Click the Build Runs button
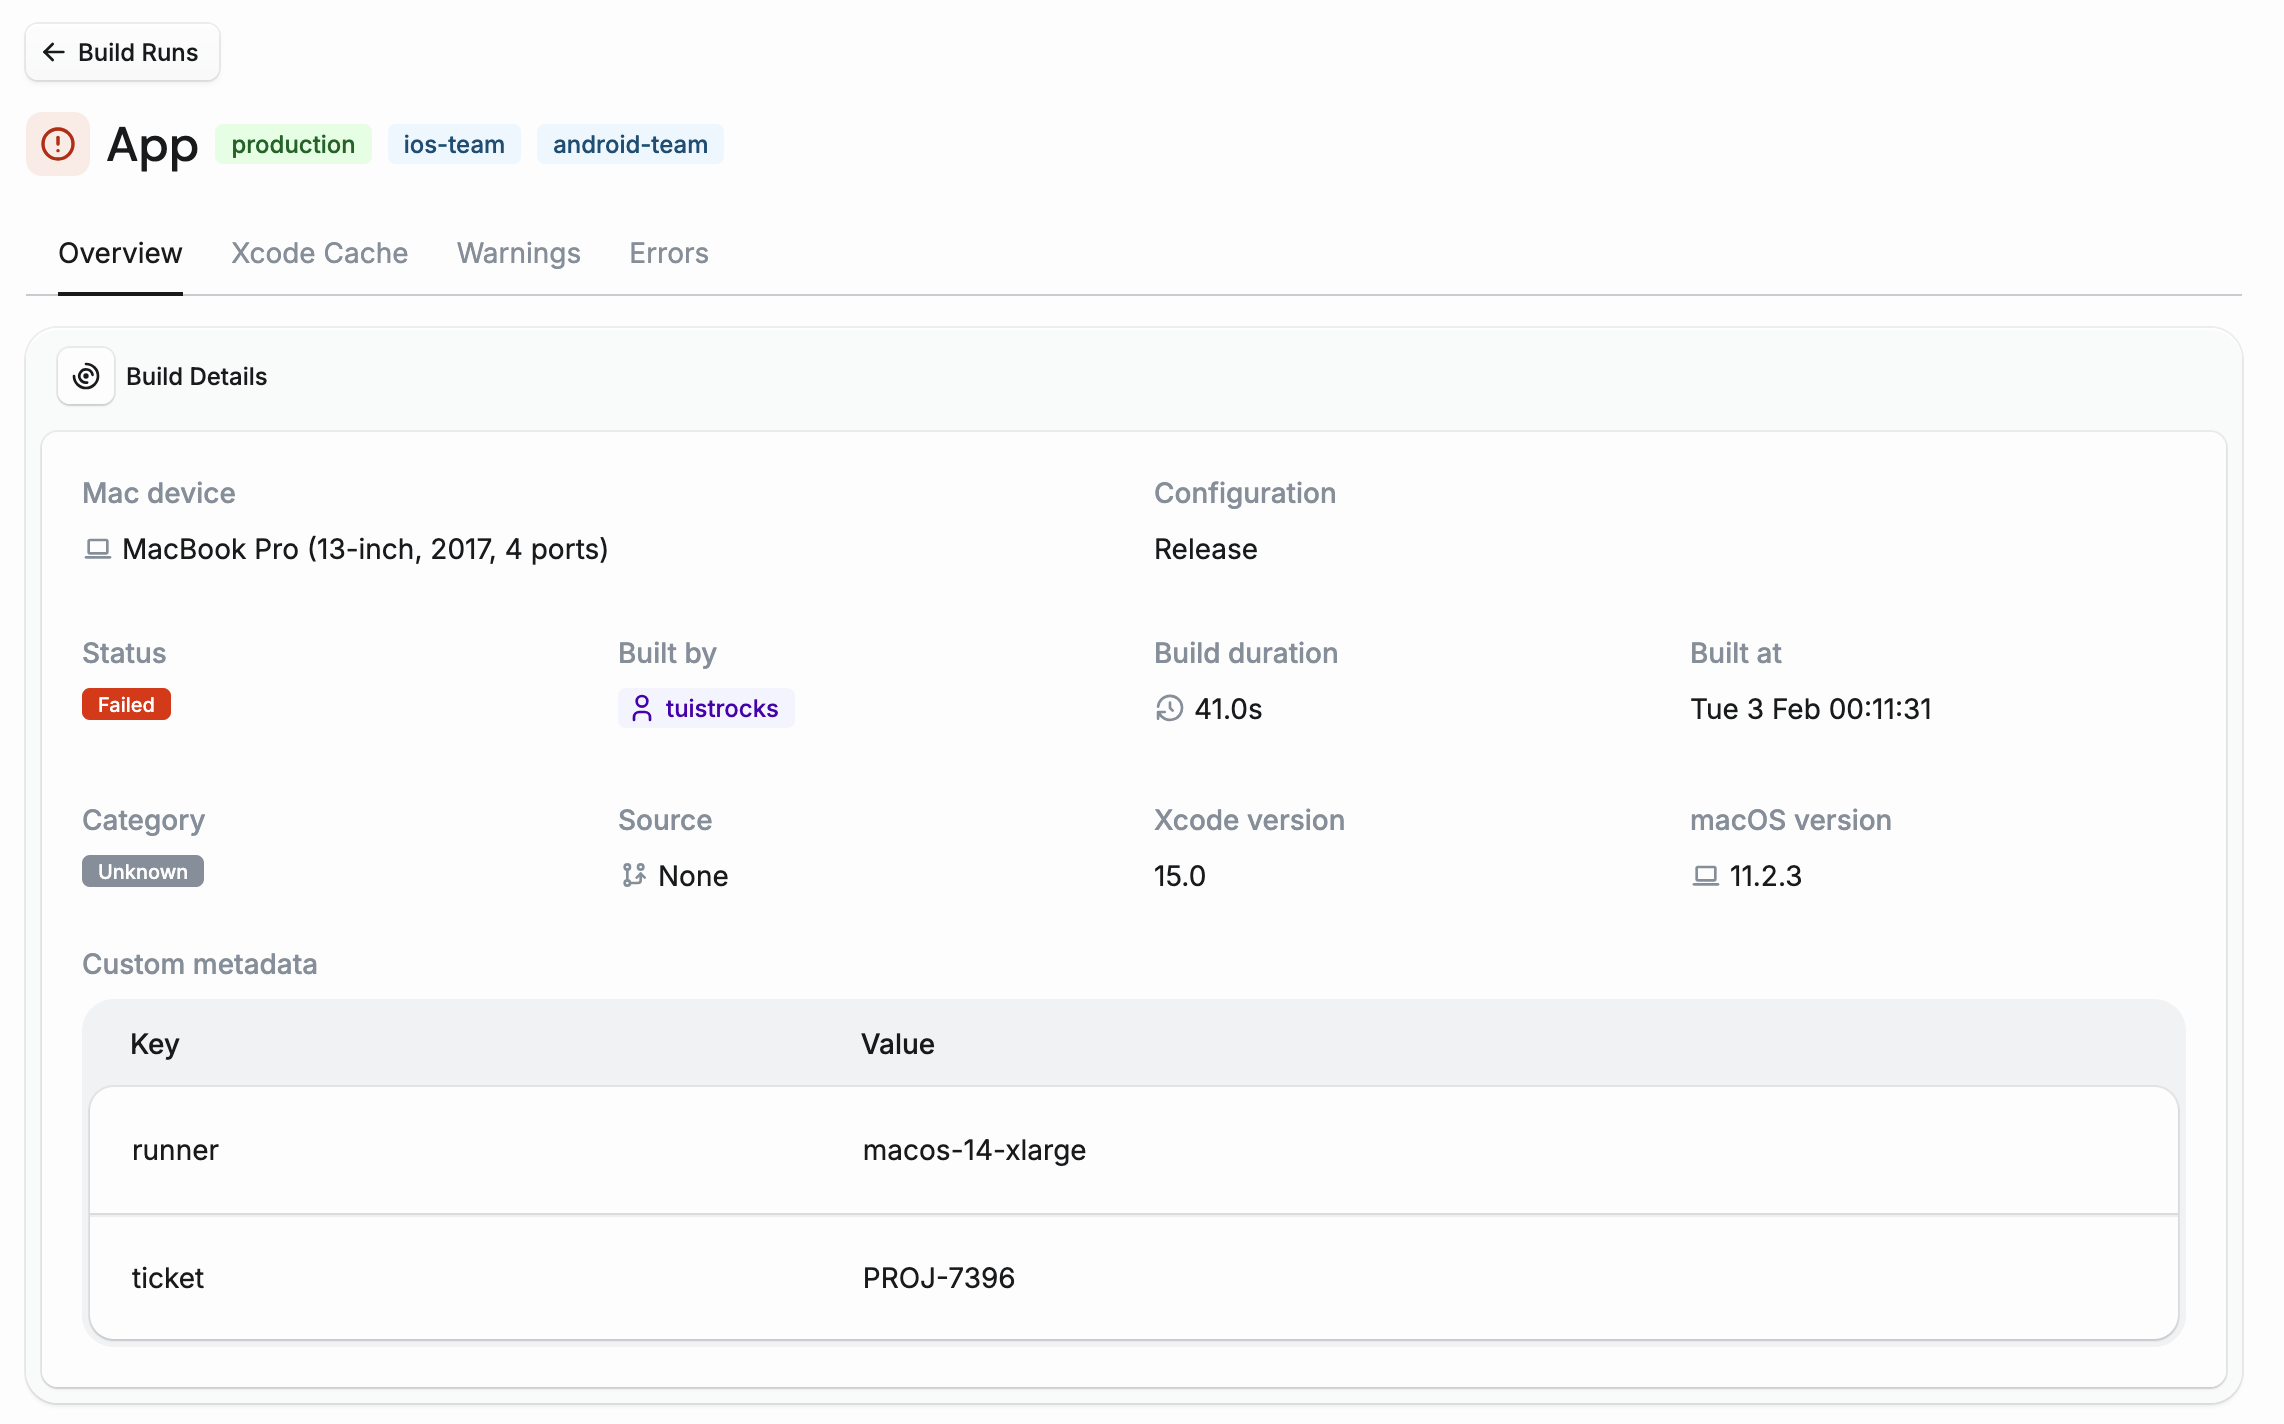 (122, 52)
